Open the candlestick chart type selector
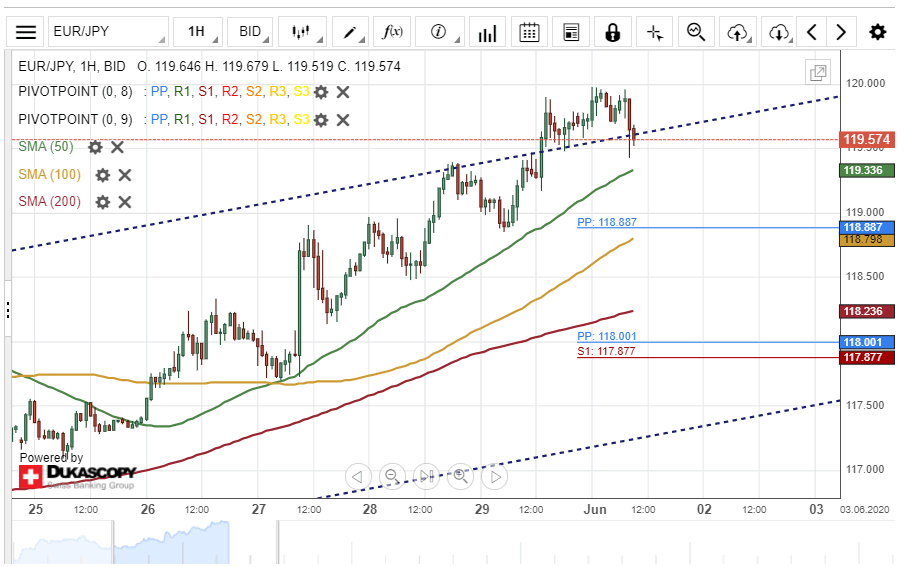Screen dimensions: 904x567 [302, 32]
